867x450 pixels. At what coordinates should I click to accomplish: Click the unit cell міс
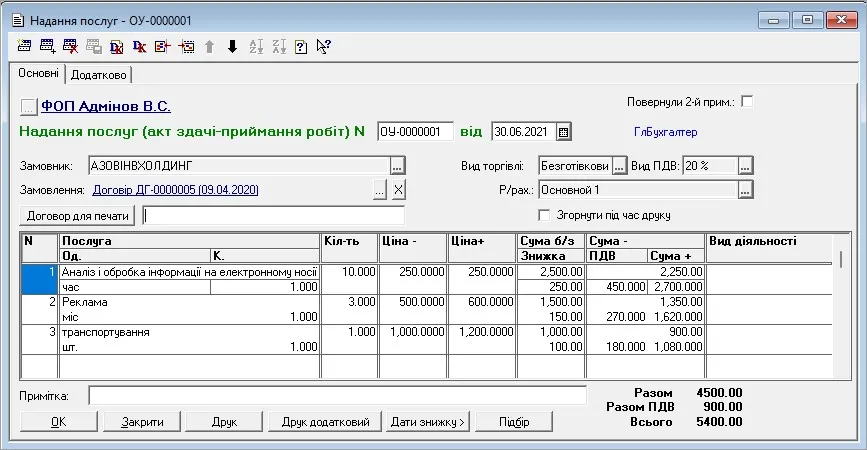(x=135, y=317)
